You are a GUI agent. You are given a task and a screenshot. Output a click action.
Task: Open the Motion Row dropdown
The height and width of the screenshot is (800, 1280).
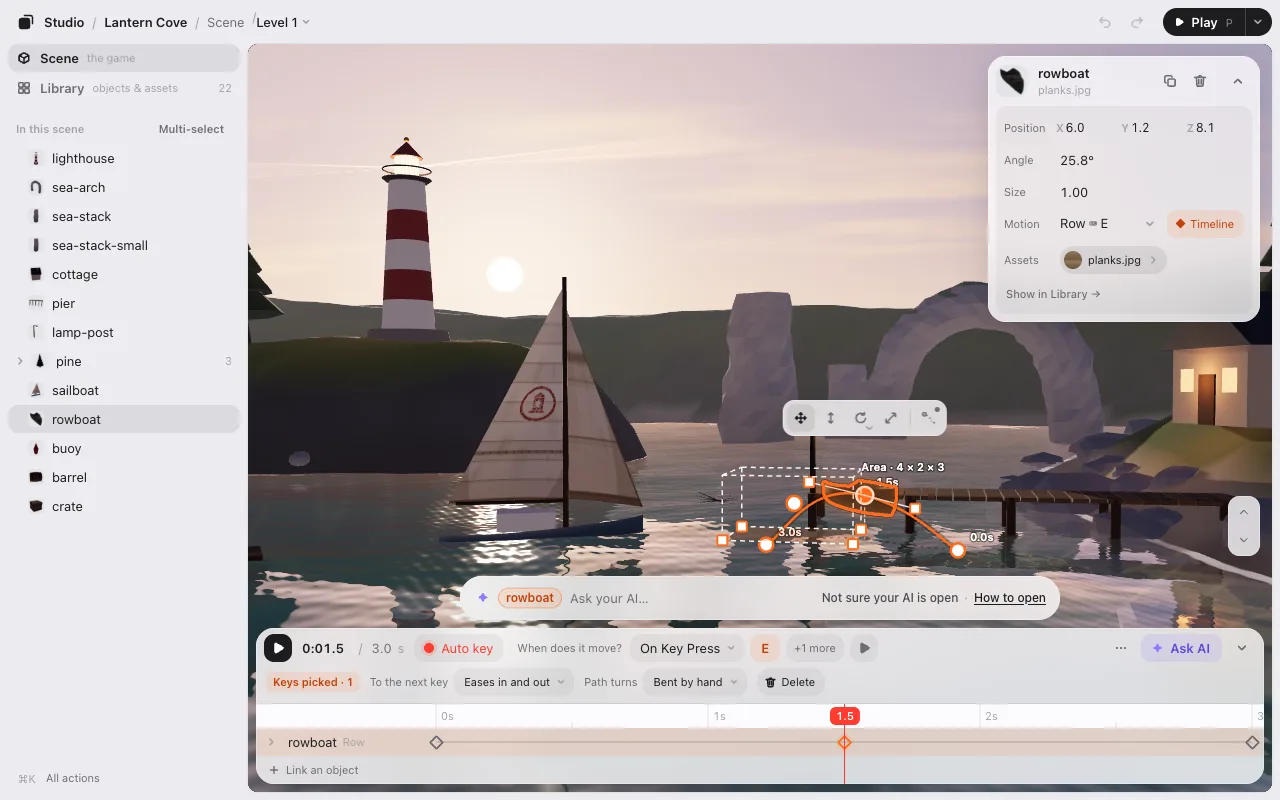point(1106,224)
